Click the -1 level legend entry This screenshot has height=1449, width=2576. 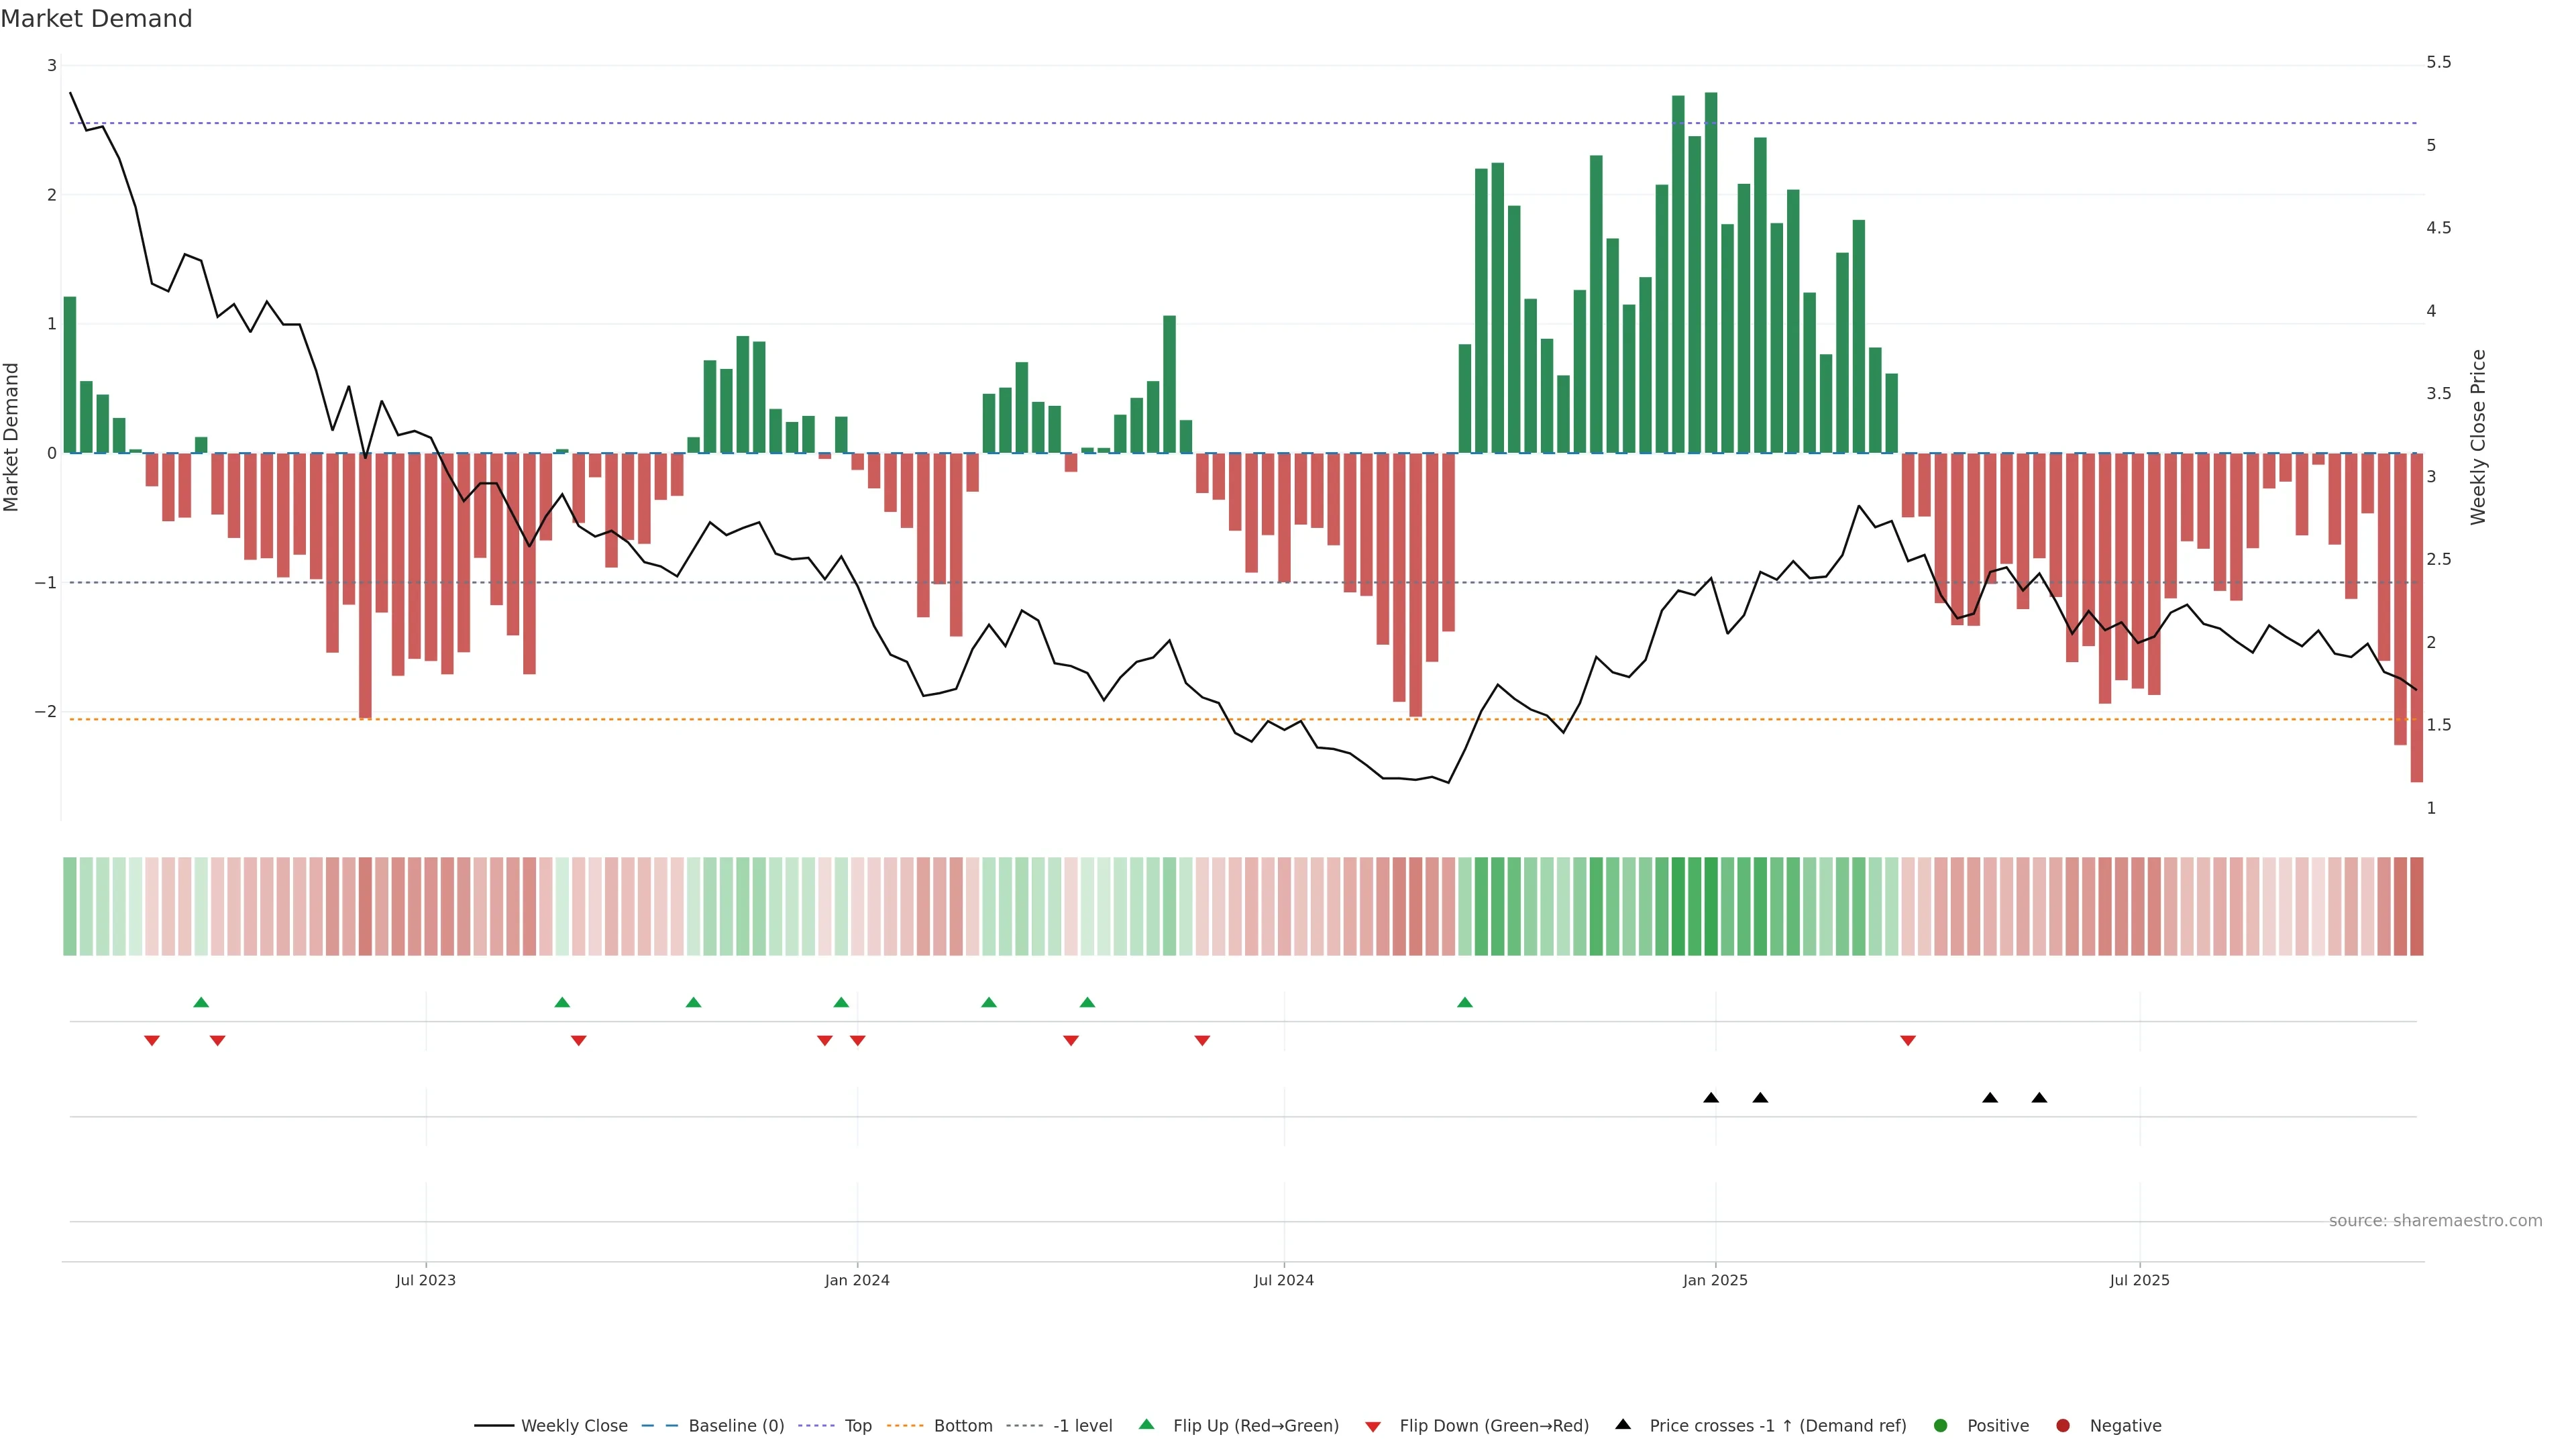1082,1426
